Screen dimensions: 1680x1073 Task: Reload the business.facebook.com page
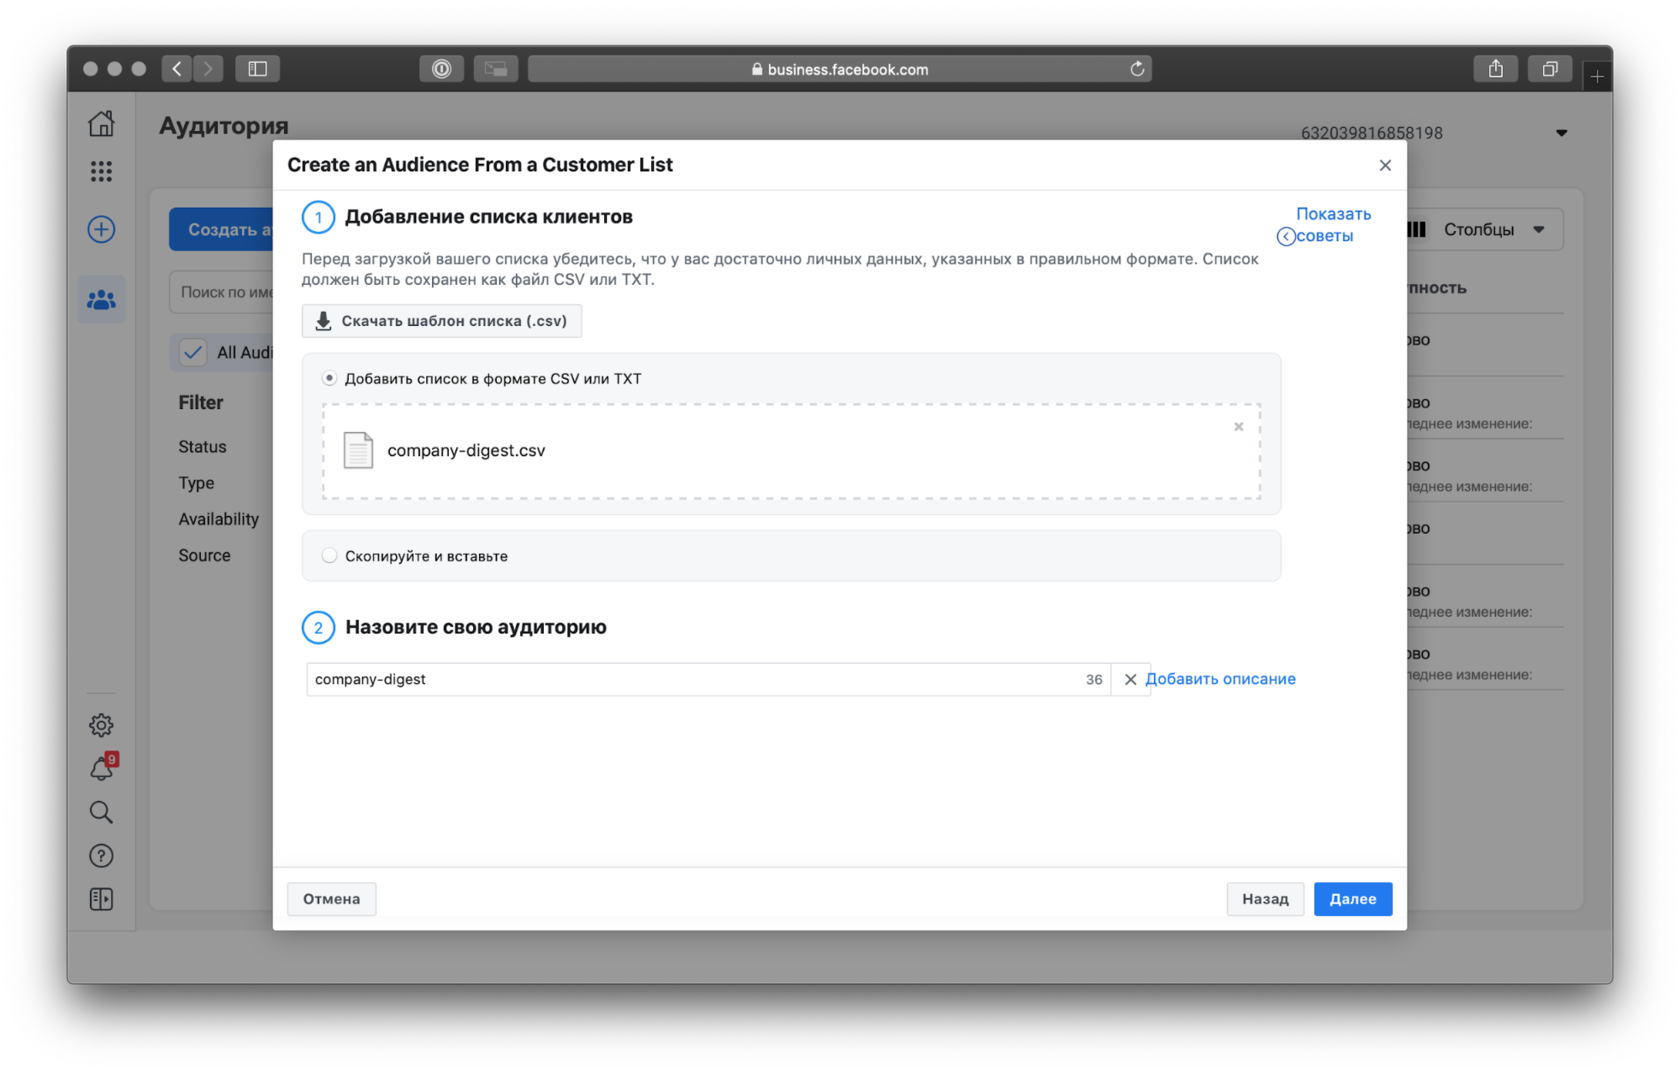pos(1137,69)
